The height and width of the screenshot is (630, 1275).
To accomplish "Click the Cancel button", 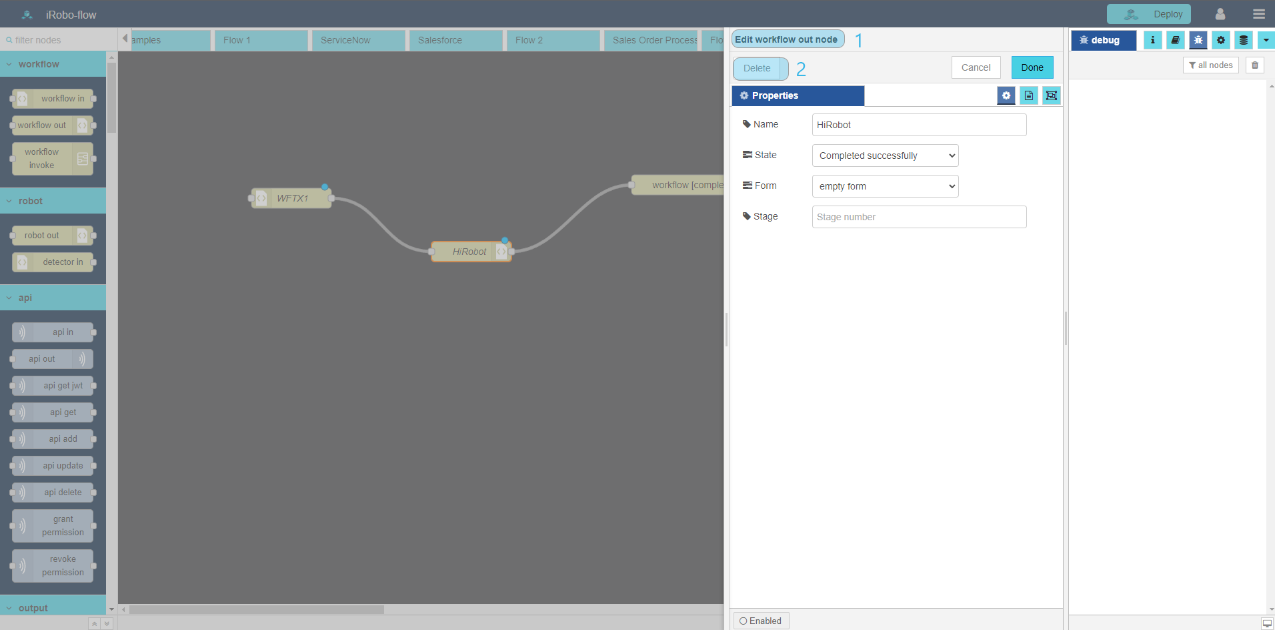I will click(x=975, y=68).
